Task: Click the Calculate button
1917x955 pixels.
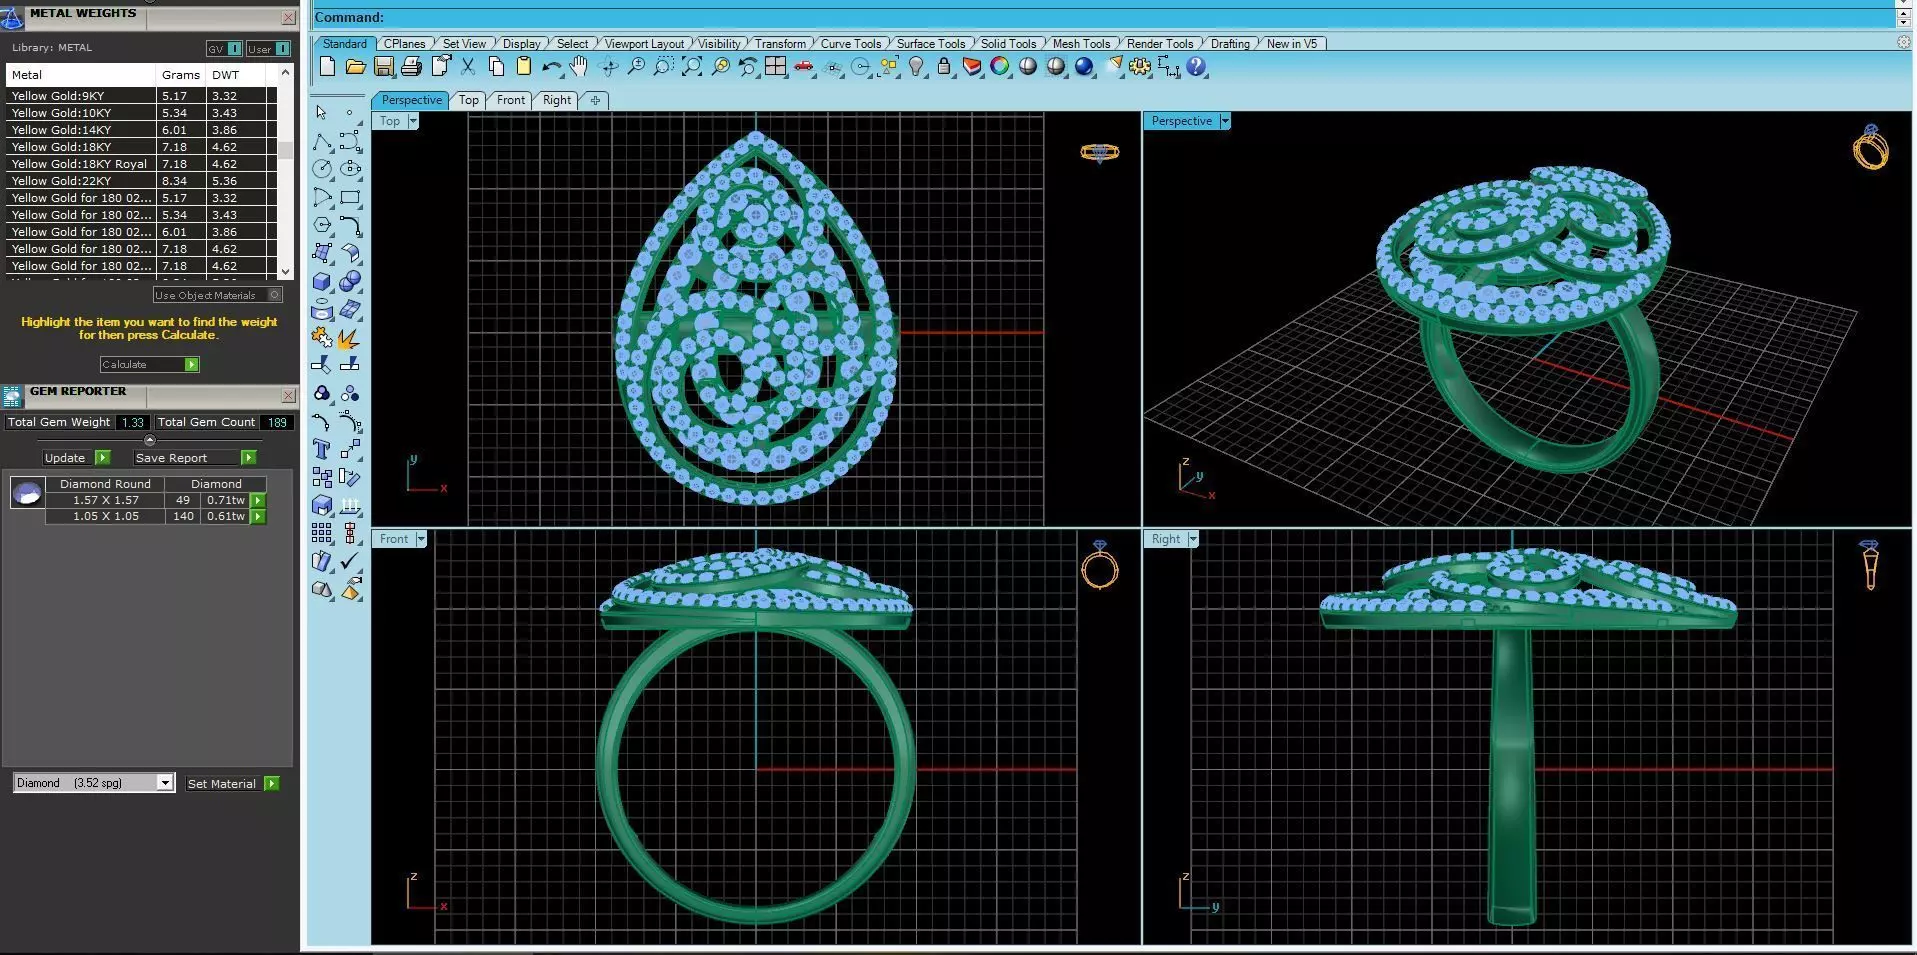Action: (149, 364)
